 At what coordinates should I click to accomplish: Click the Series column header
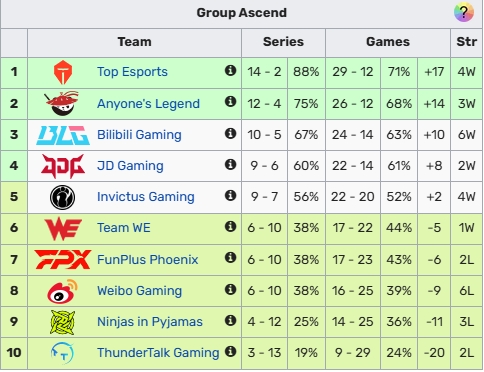click(283, 42)
